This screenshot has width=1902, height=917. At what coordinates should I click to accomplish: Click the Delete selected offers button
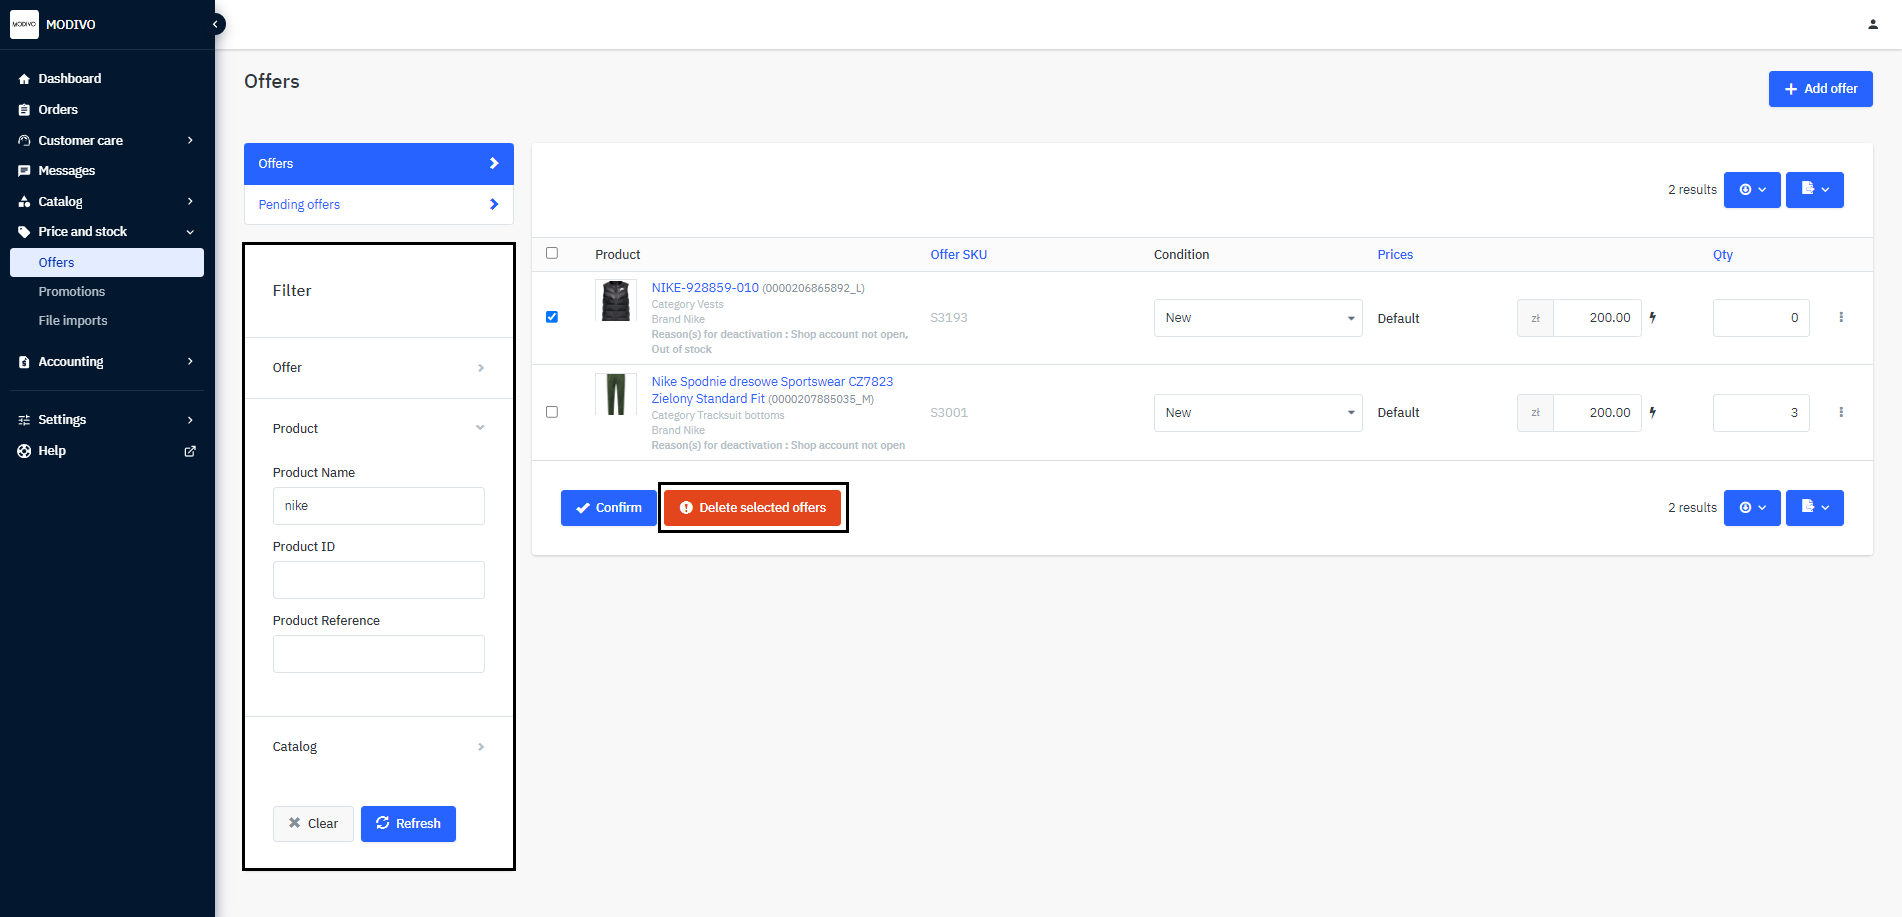[752, 508]
